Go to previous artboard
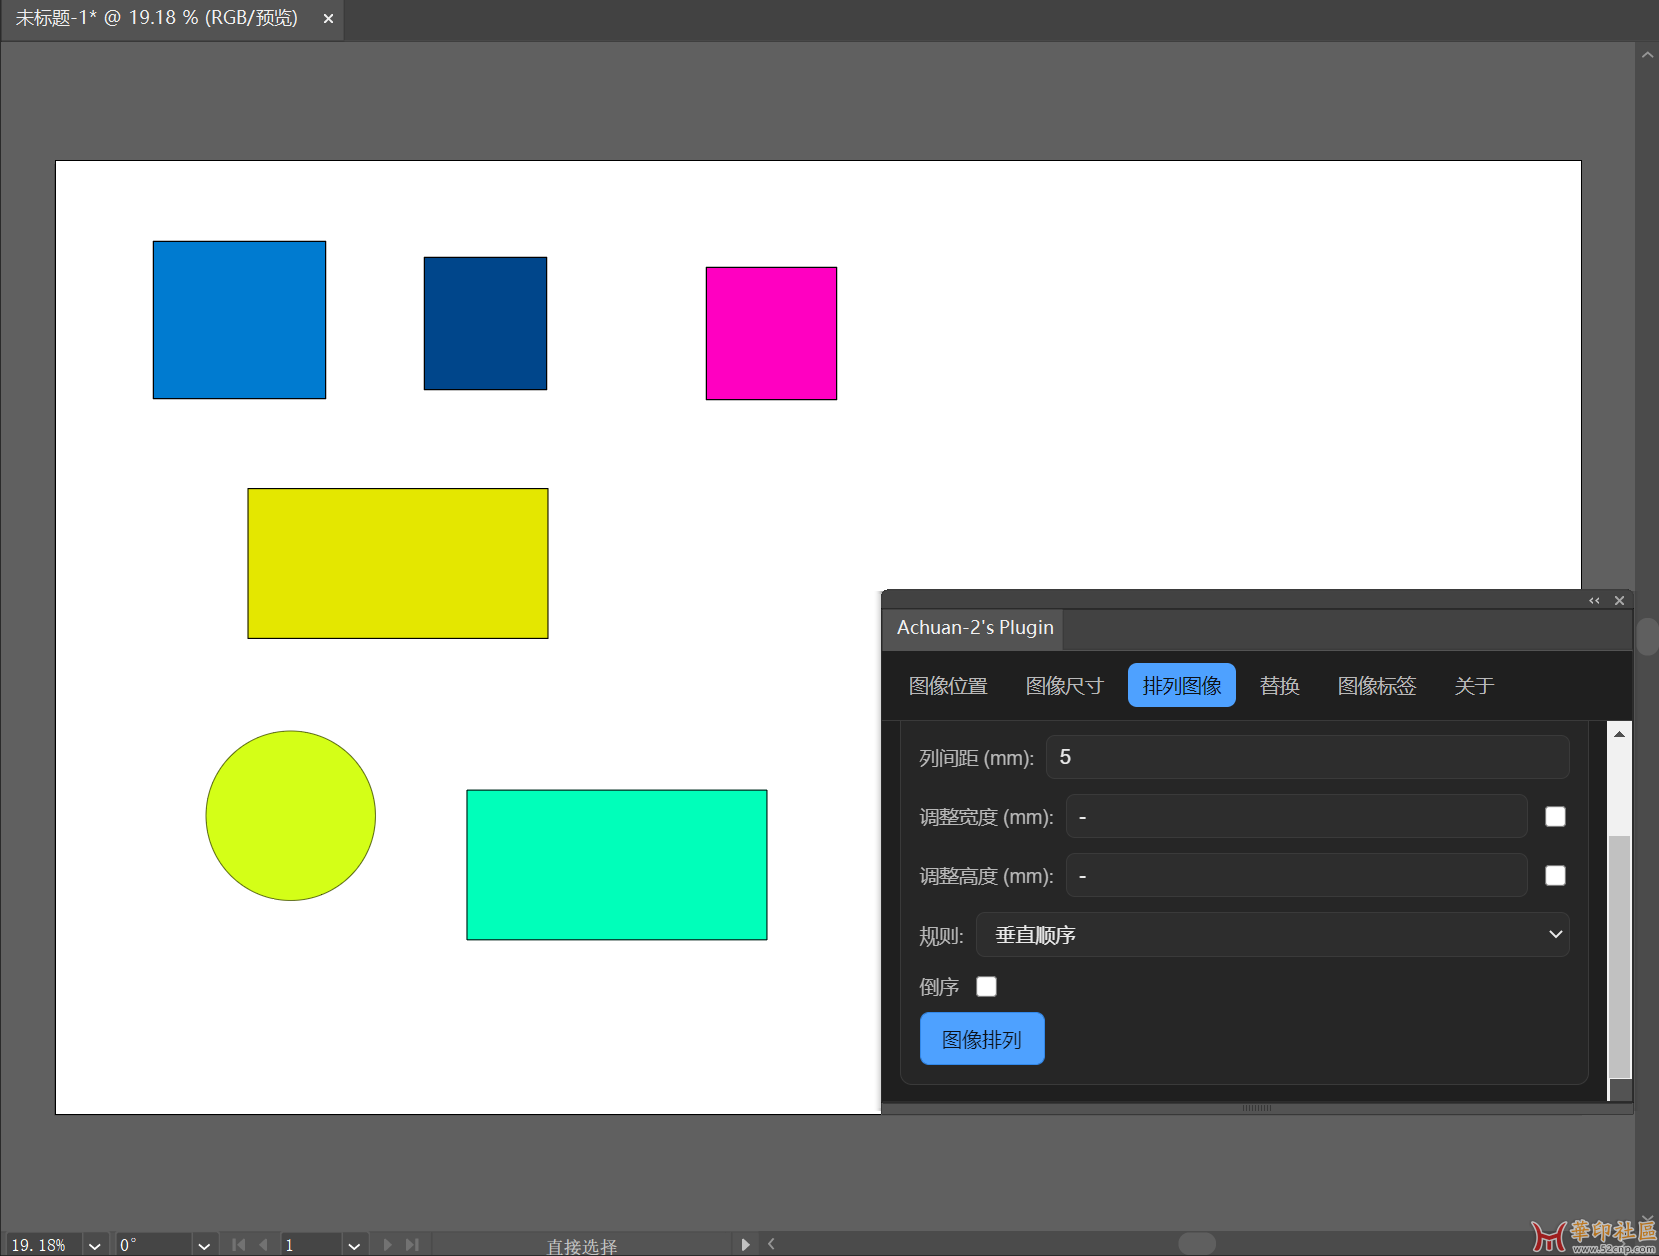 tap(264, 1245)
